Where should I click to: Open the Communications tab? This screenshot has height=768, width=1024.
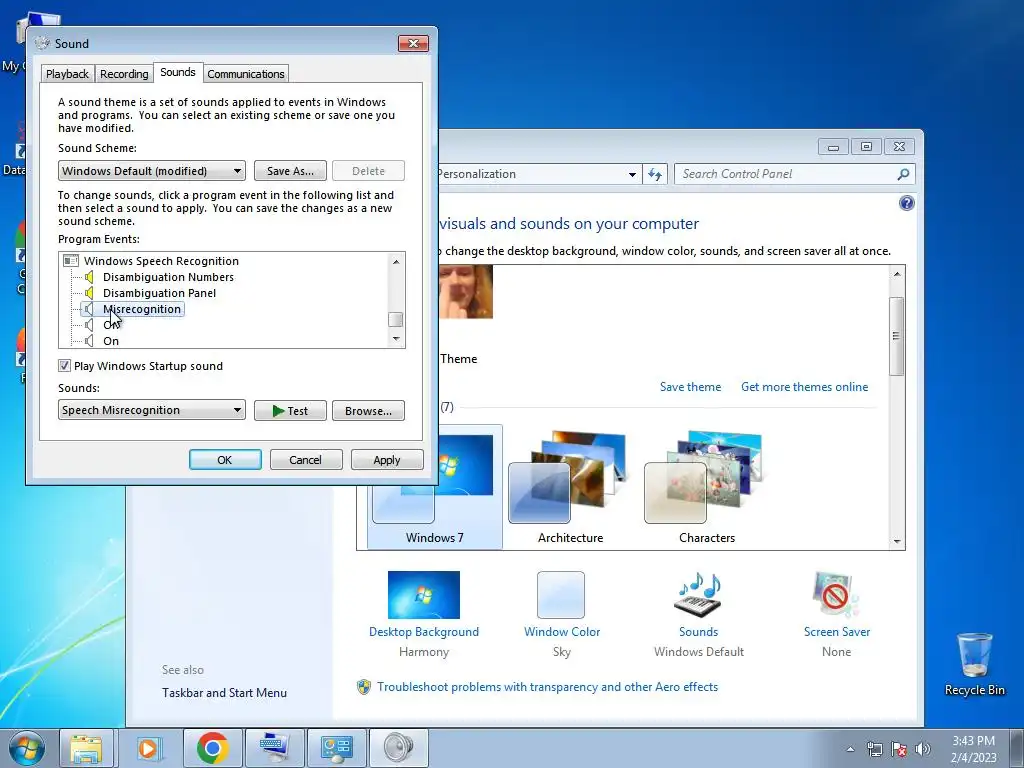coord(246,74)
